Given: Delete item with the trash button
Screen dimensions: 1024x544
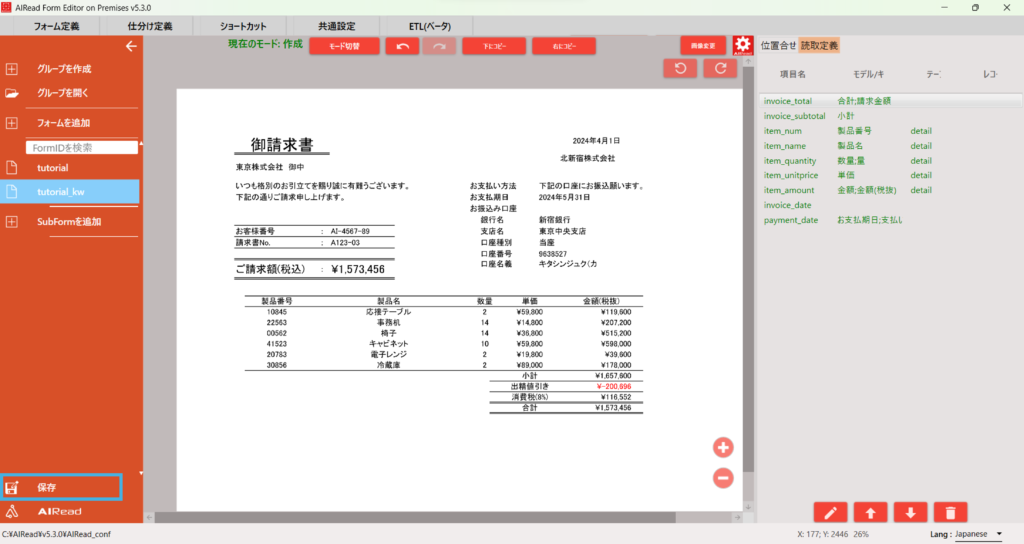Looking at the screenshot, I should pyautogui.click(x=948, y=512).
